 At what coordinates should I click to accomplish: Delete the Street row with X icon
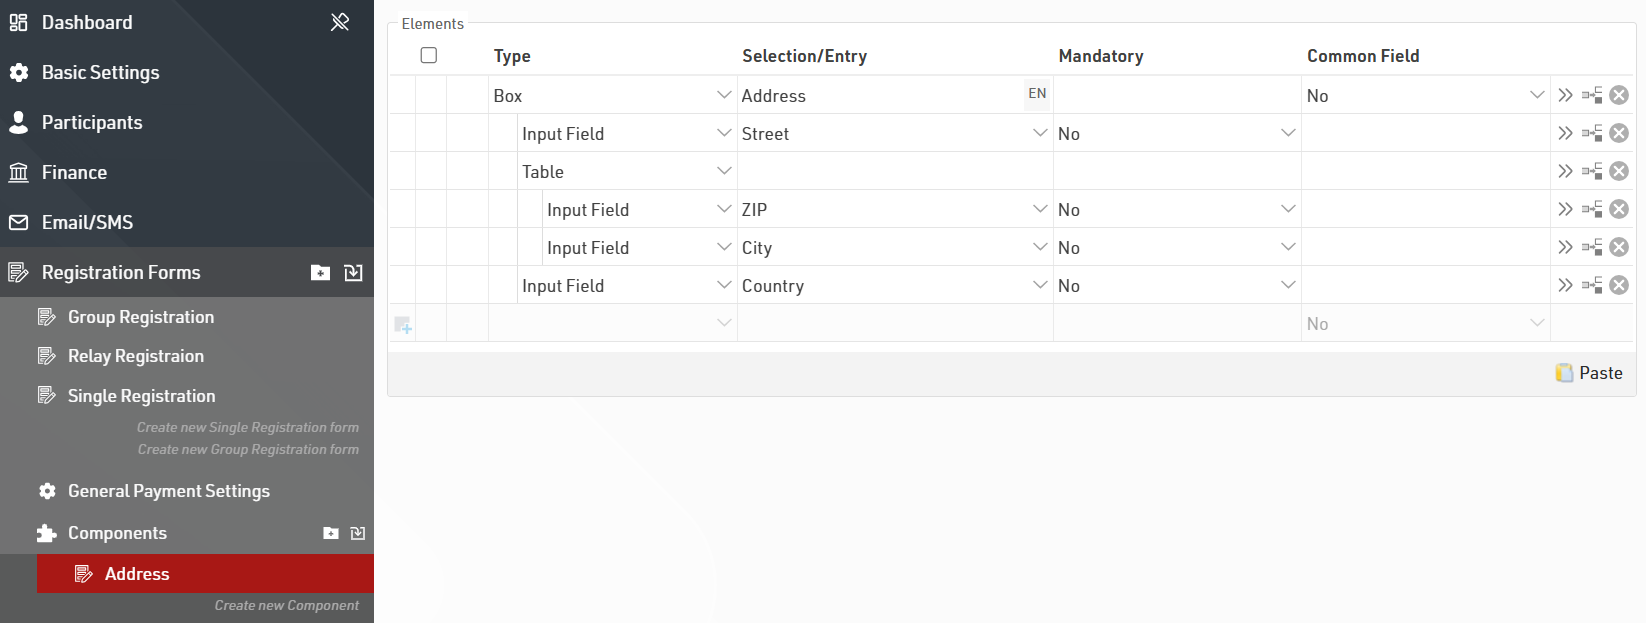tap(1619, 133)
